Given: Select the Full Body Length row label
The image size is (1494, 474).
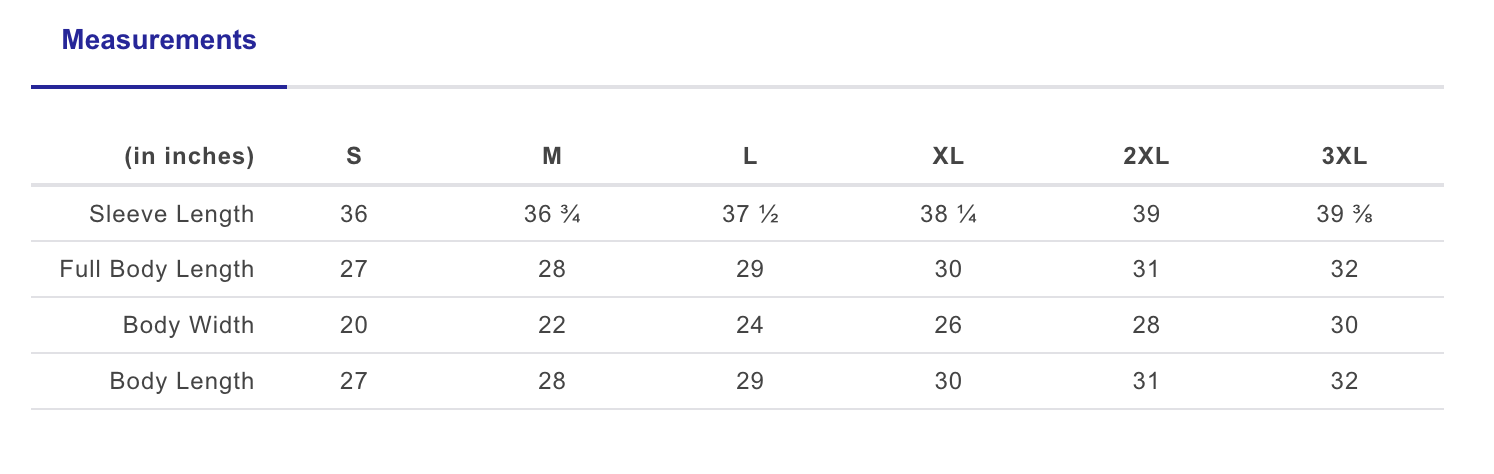Looking at the screenshot, I should point(157,270).
